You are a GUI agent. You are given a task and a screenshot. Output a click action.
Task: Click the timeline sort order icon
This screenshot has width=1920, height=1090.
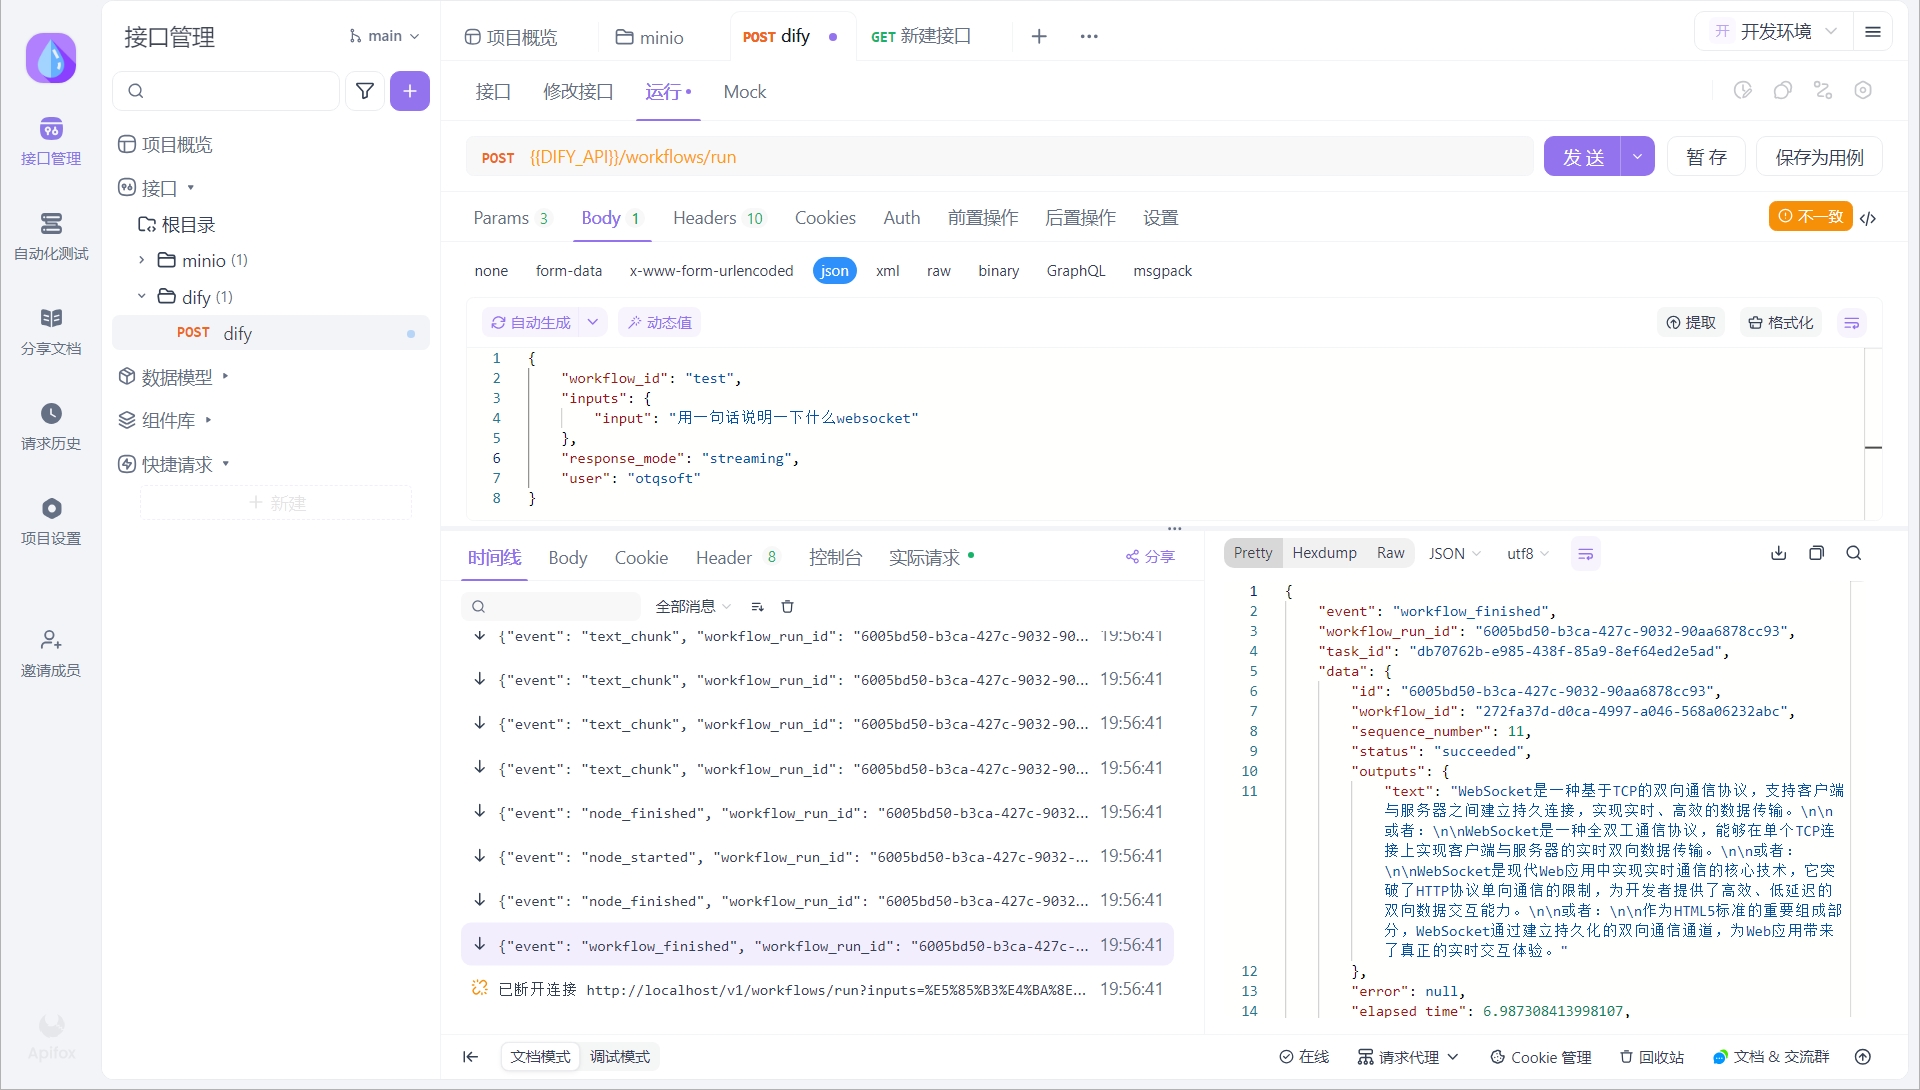click(757, 606)
